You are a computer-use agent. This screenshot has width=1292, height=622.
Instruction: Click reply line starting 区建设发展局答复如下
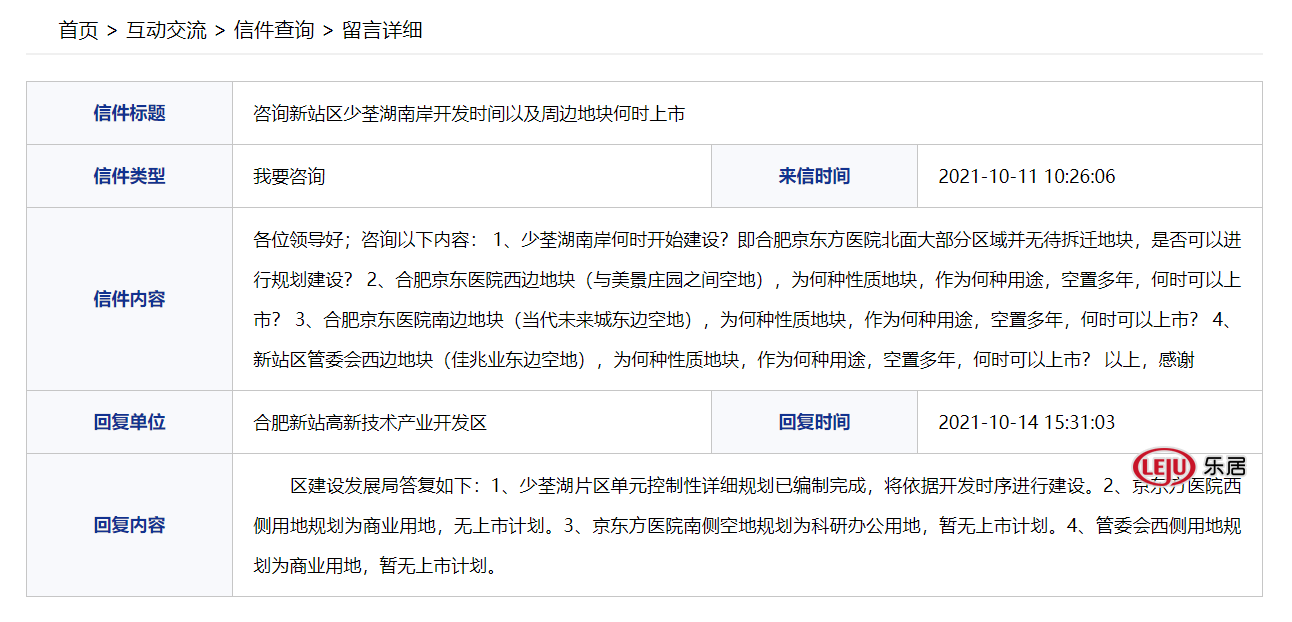pos(766,486)
